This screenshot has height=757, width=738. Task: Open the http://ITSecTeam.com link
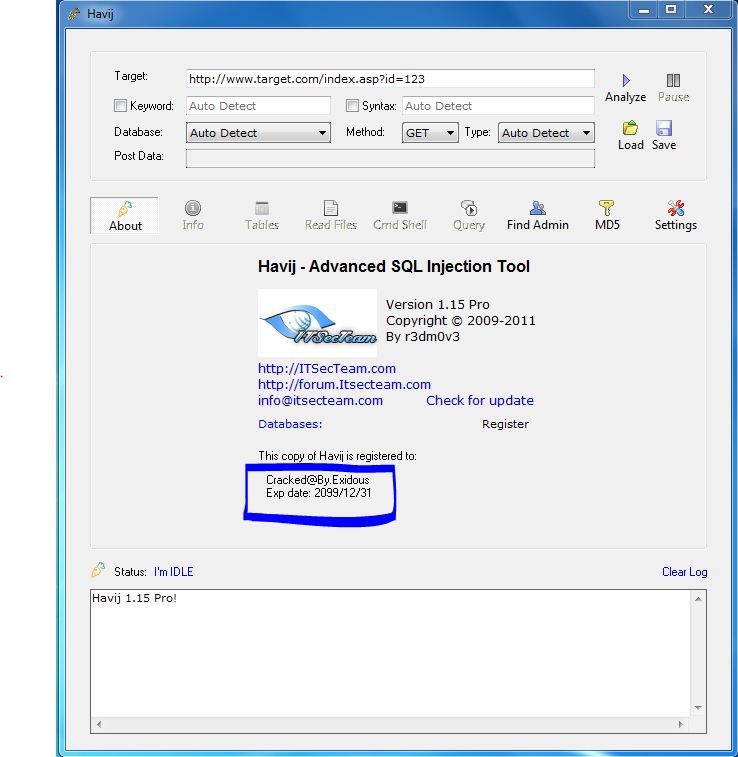coord(327,368)
